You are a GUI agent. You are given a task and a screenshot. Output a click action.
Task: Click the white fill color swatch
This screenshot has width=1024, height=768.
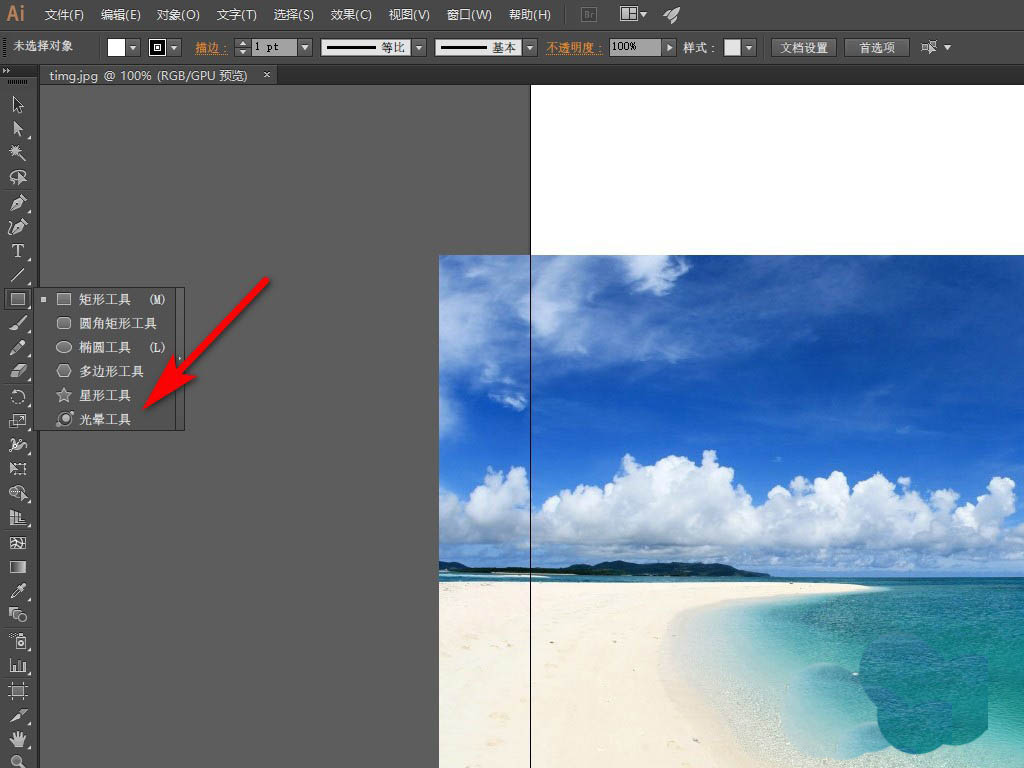pyautogui.click(x=116, y=47)
